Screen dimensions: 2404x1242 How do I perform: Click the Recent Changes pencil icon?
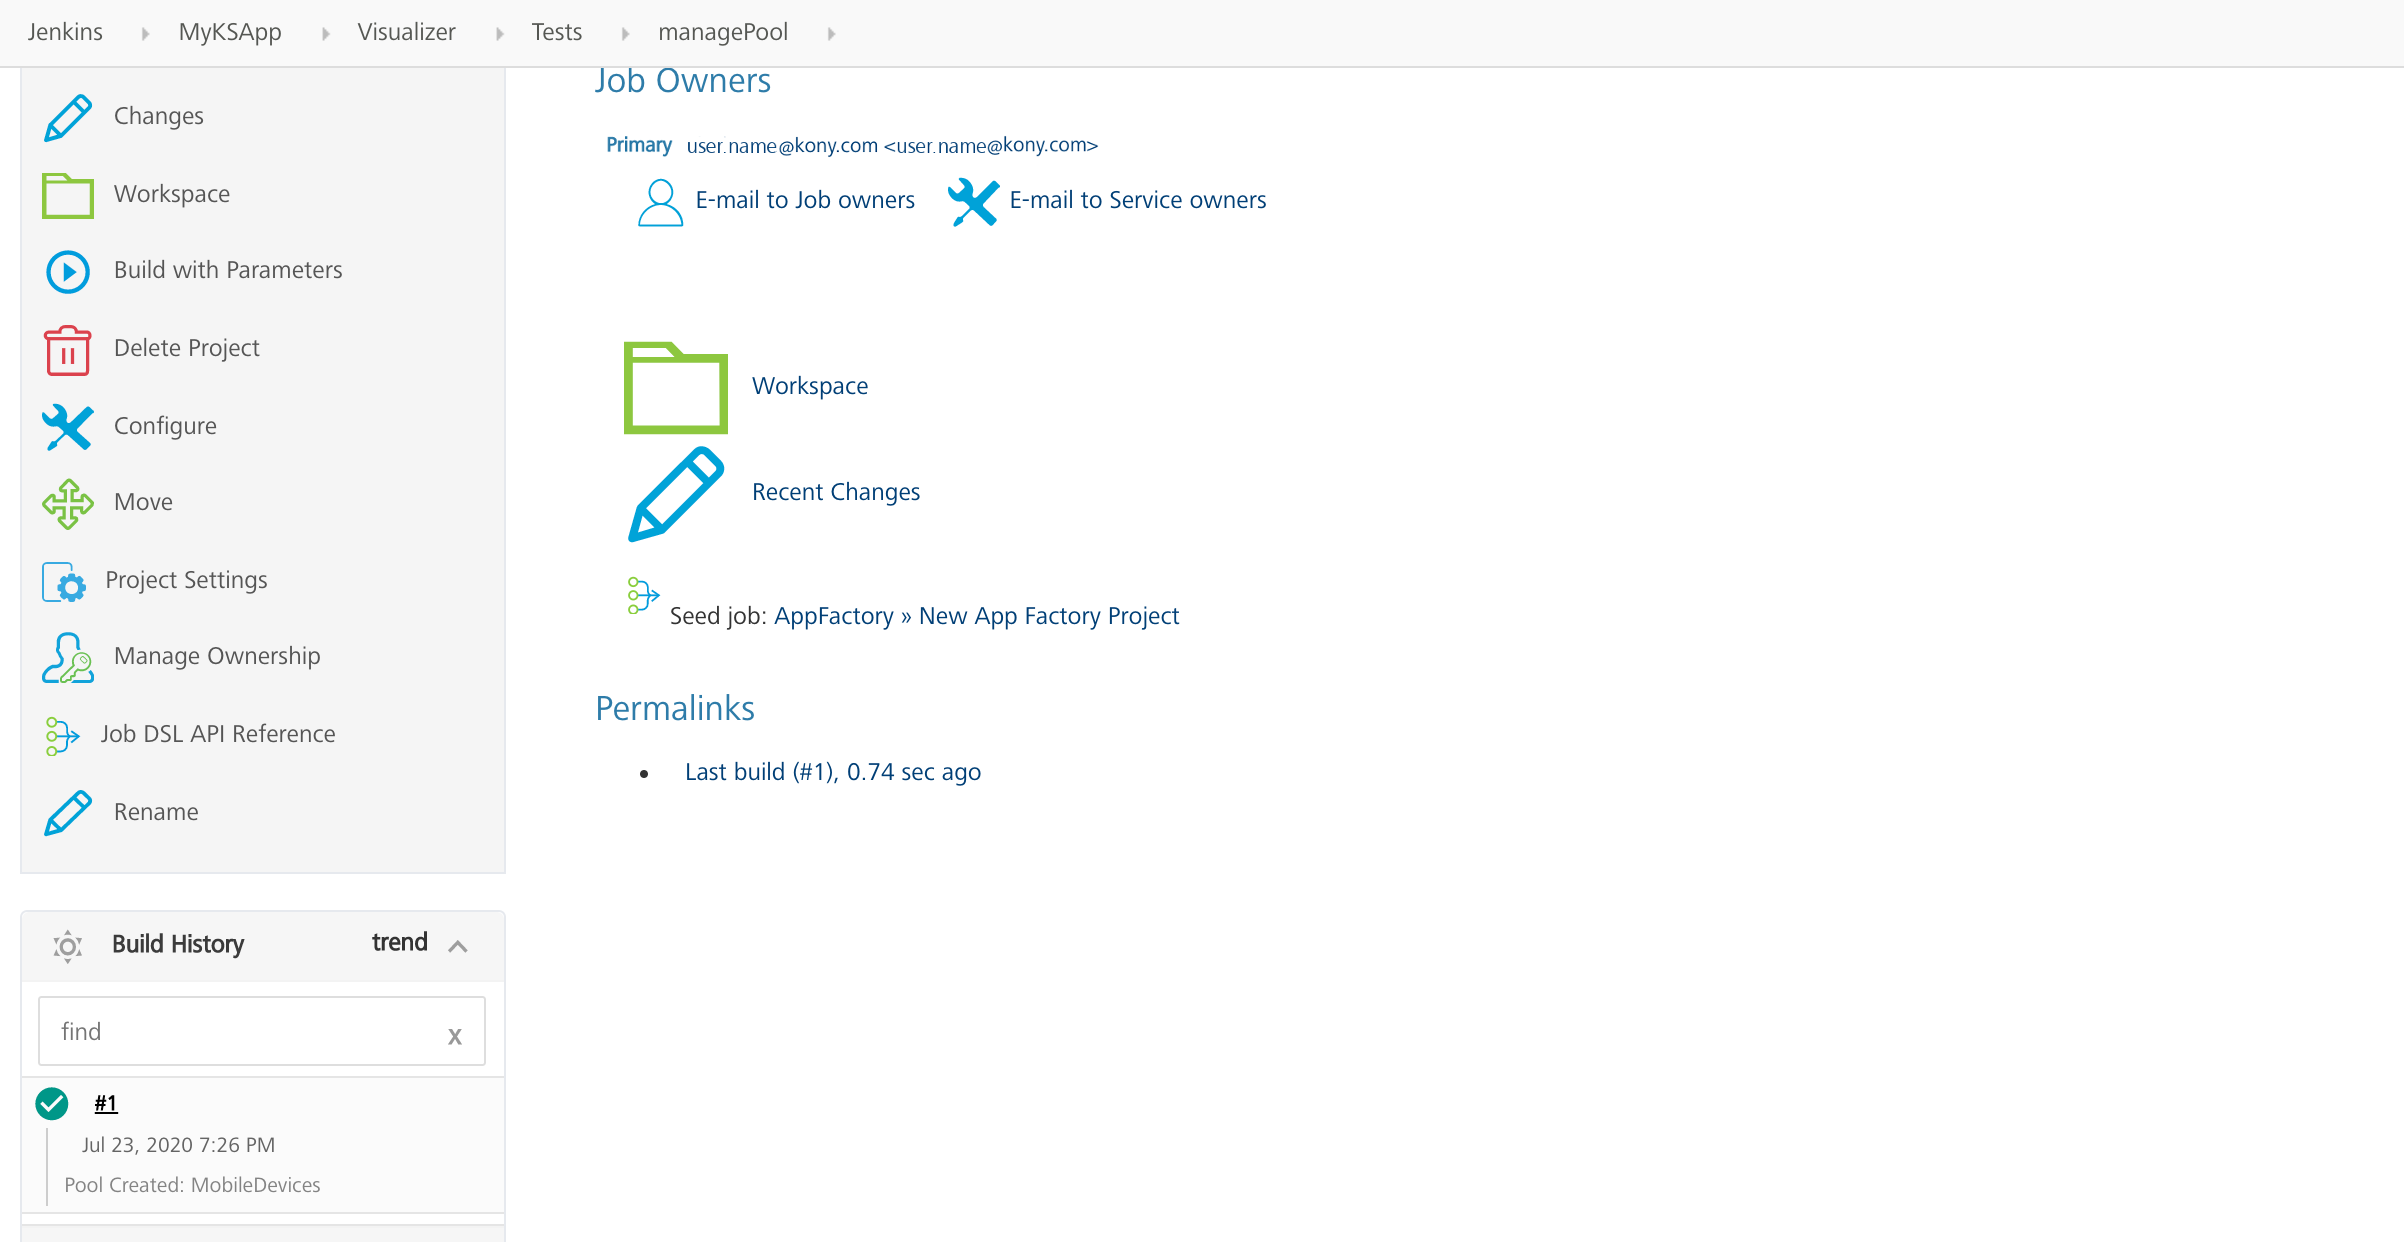[675, 493]
